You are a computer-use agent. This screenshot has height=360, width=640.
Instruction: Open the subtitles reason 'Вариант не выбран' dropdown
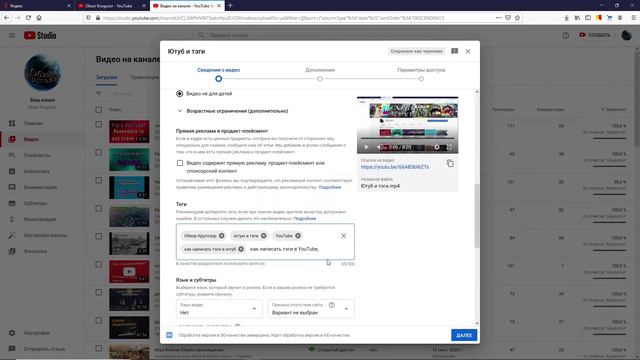coord(311,309)
